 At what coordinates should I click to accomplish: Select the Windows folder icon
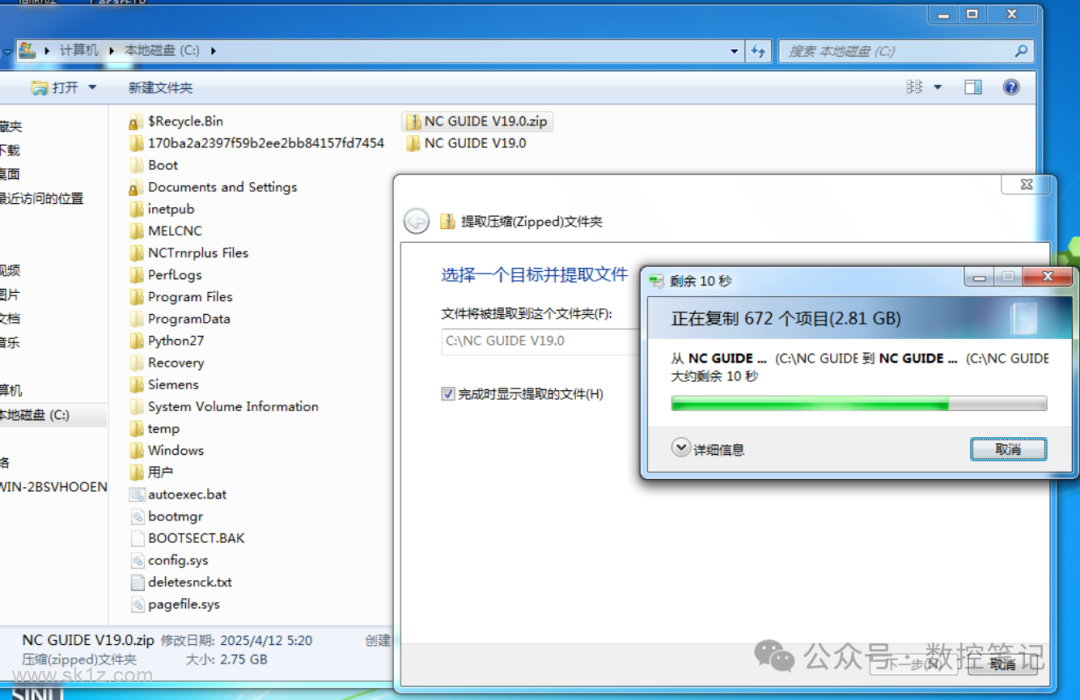pyautogui.click(x=136, y=451)
